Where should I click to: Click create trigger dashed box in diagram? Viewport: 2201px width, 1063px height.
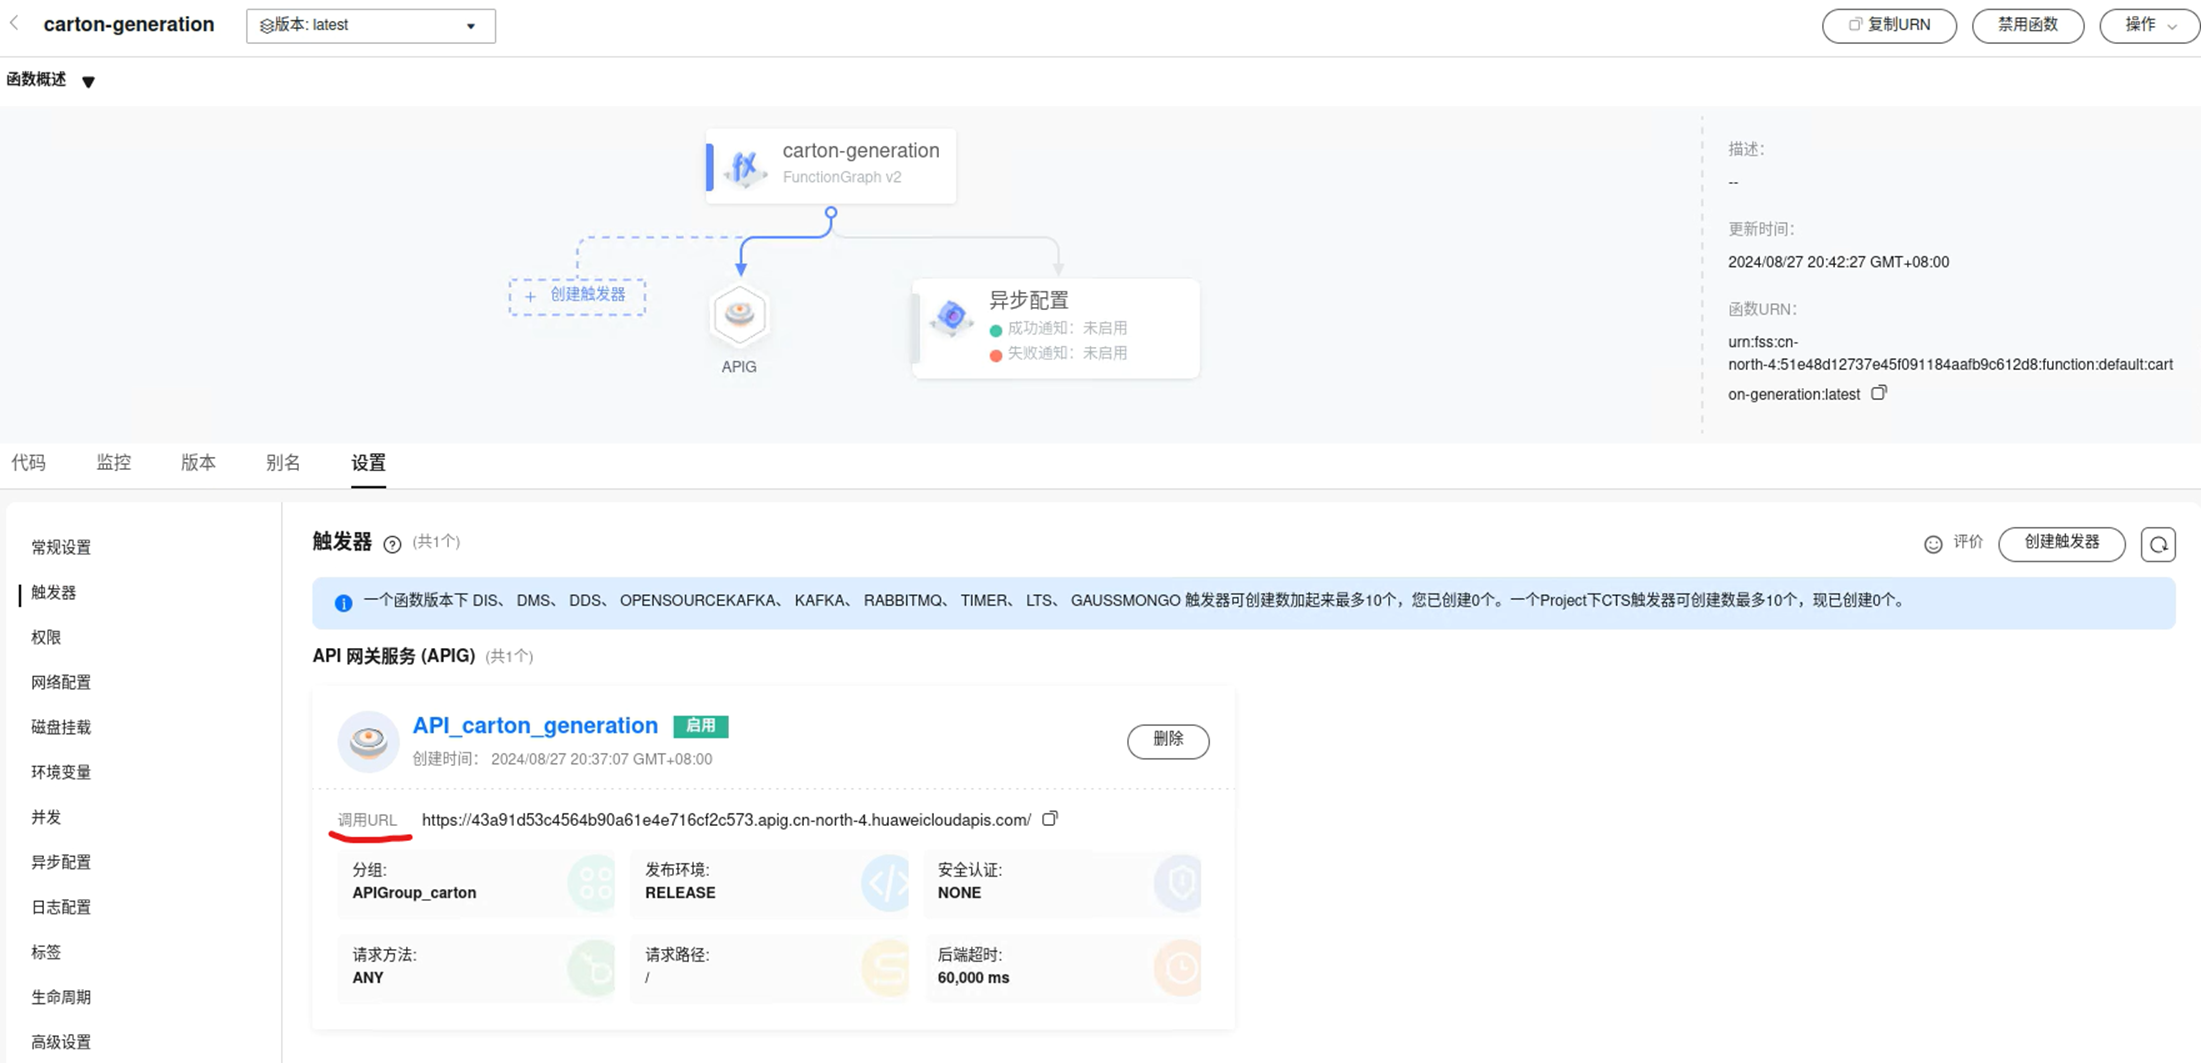(x=577, y=295)
